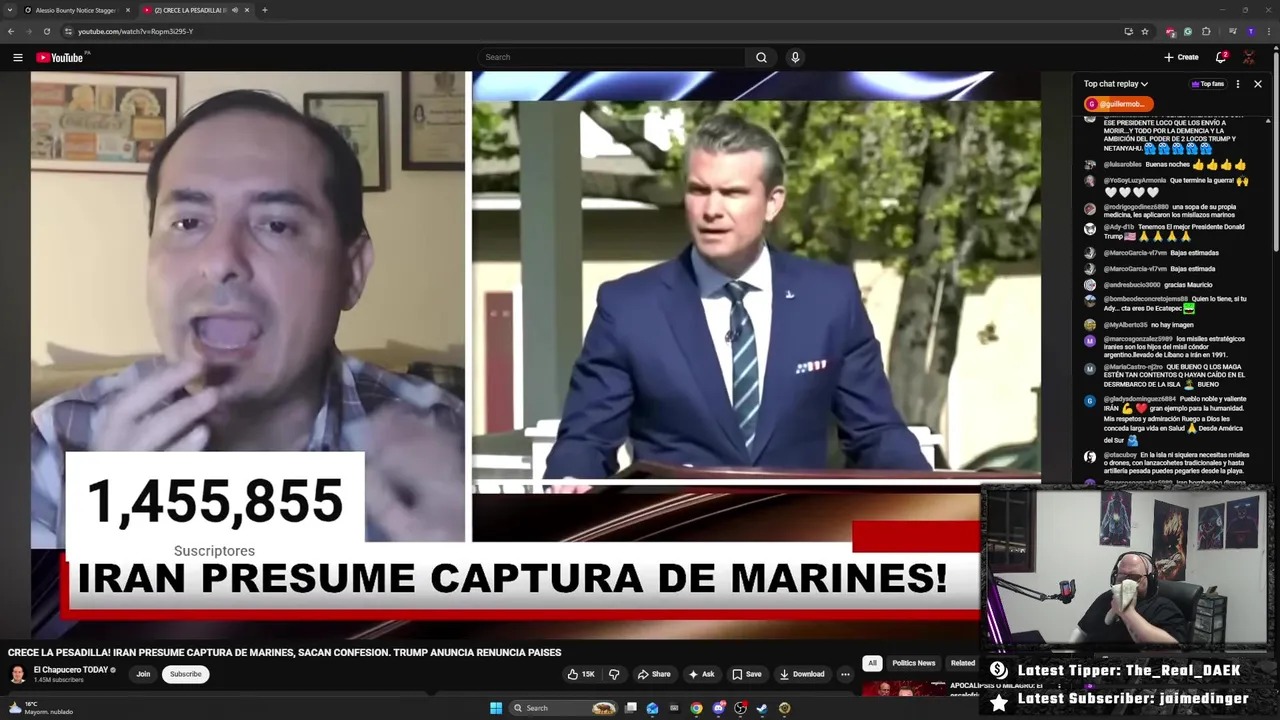Reload the current page
This screenshot has width=1280, height=720.
coord(46,31)
